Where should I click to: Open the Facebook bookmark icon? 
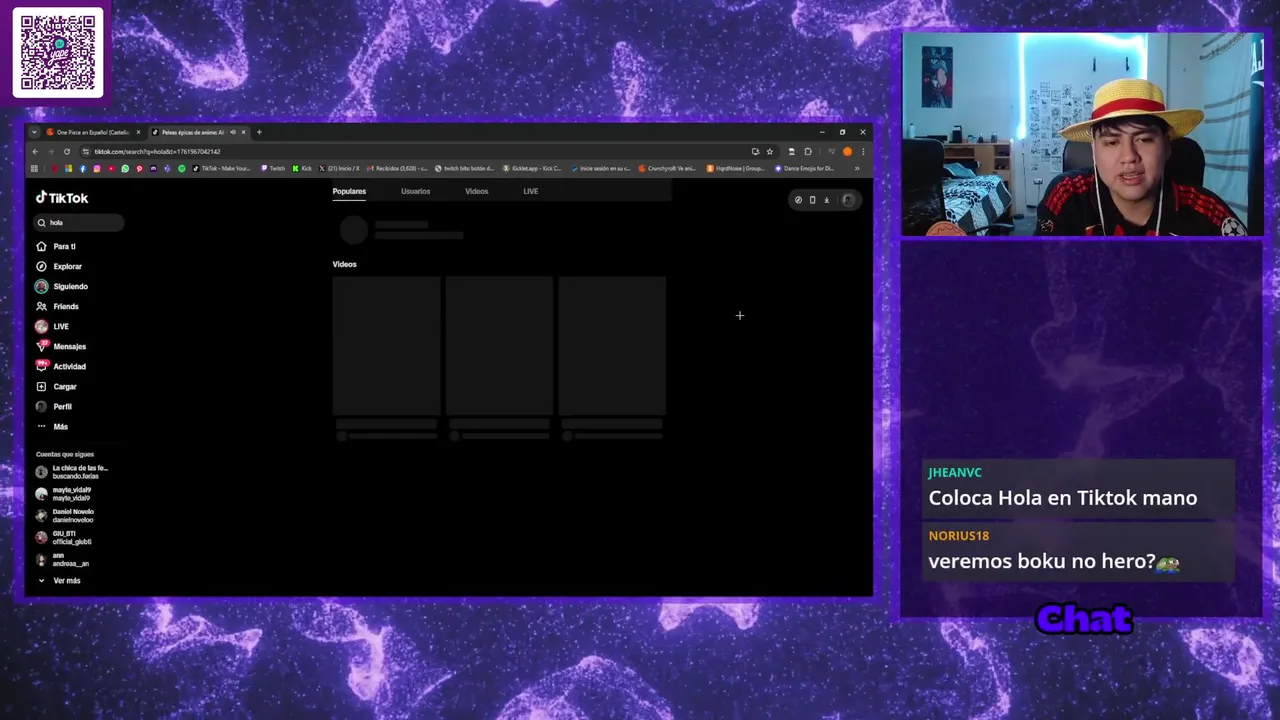coord(83,168)
